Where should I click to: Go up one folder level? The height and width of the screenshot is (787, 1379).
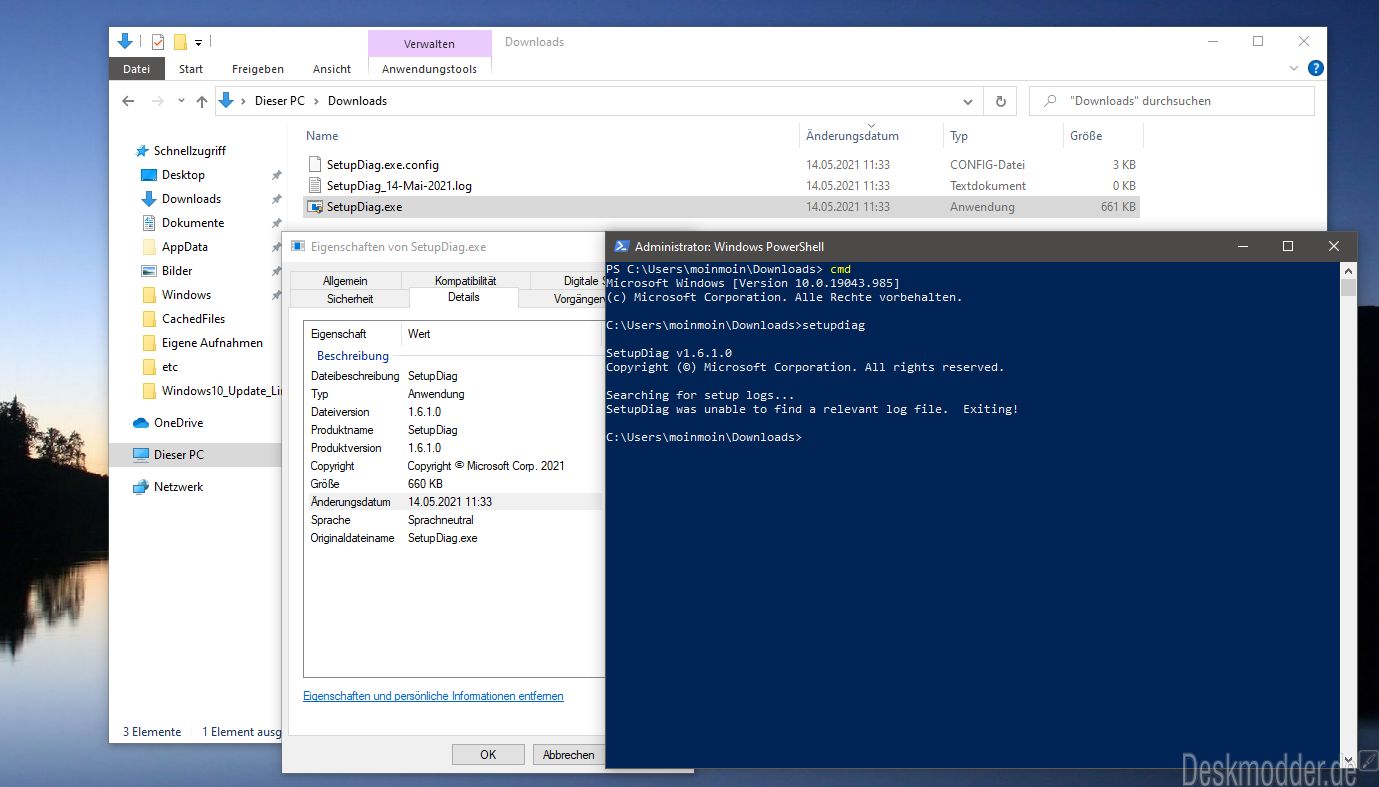coord(202,101)
